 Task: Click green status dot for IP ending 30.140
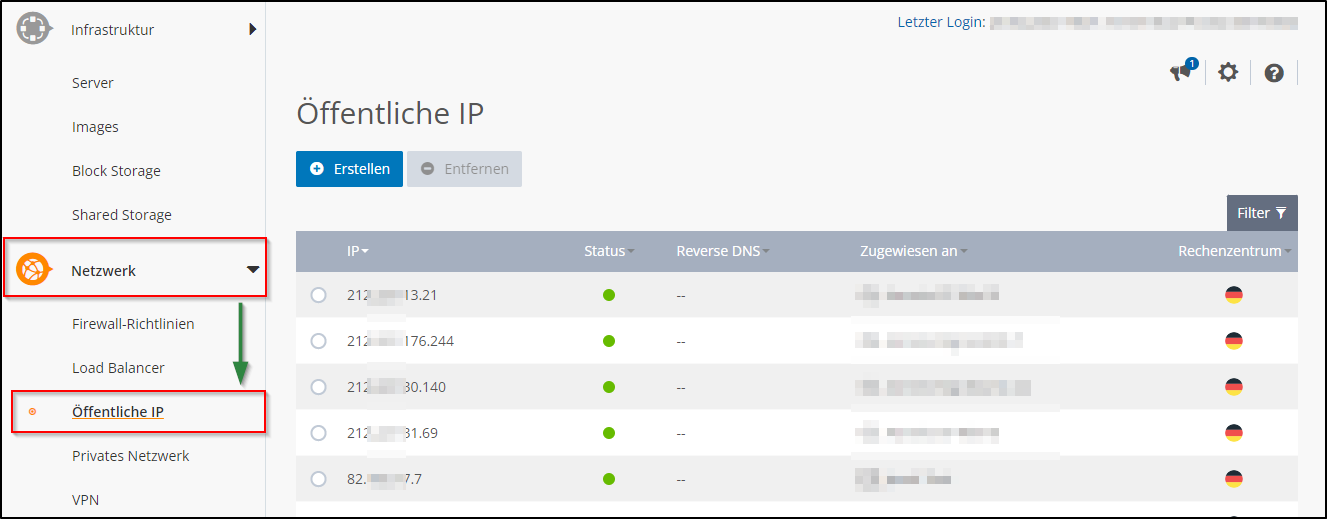click(609, 387)
